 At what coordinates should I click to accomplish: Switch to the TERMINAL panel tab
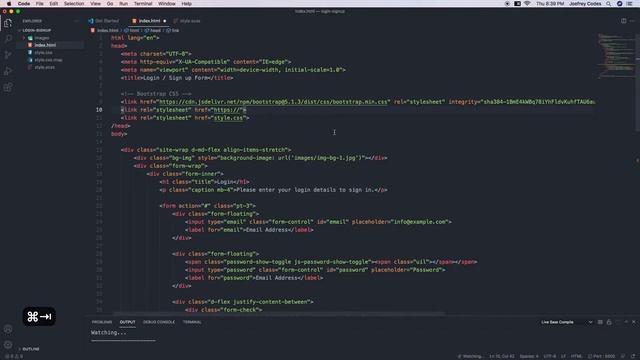pyautogui.click(x=192, y=322)
